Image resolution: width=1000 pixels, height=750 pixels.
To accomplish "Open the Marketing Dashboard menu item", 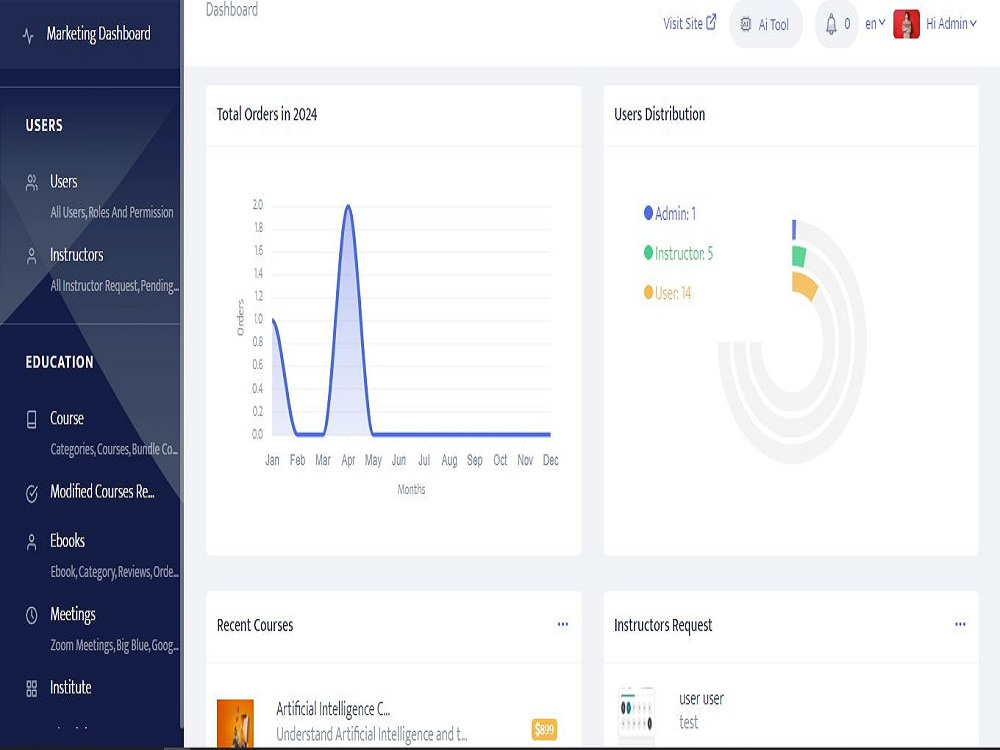I will point(98,34).
